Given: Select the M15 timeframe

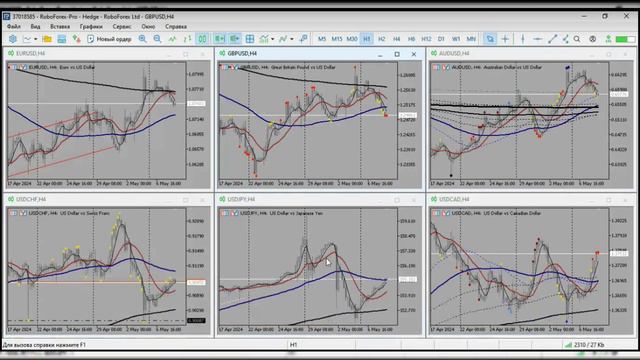Looking at the screenshot, I should [x=337, y=39].
